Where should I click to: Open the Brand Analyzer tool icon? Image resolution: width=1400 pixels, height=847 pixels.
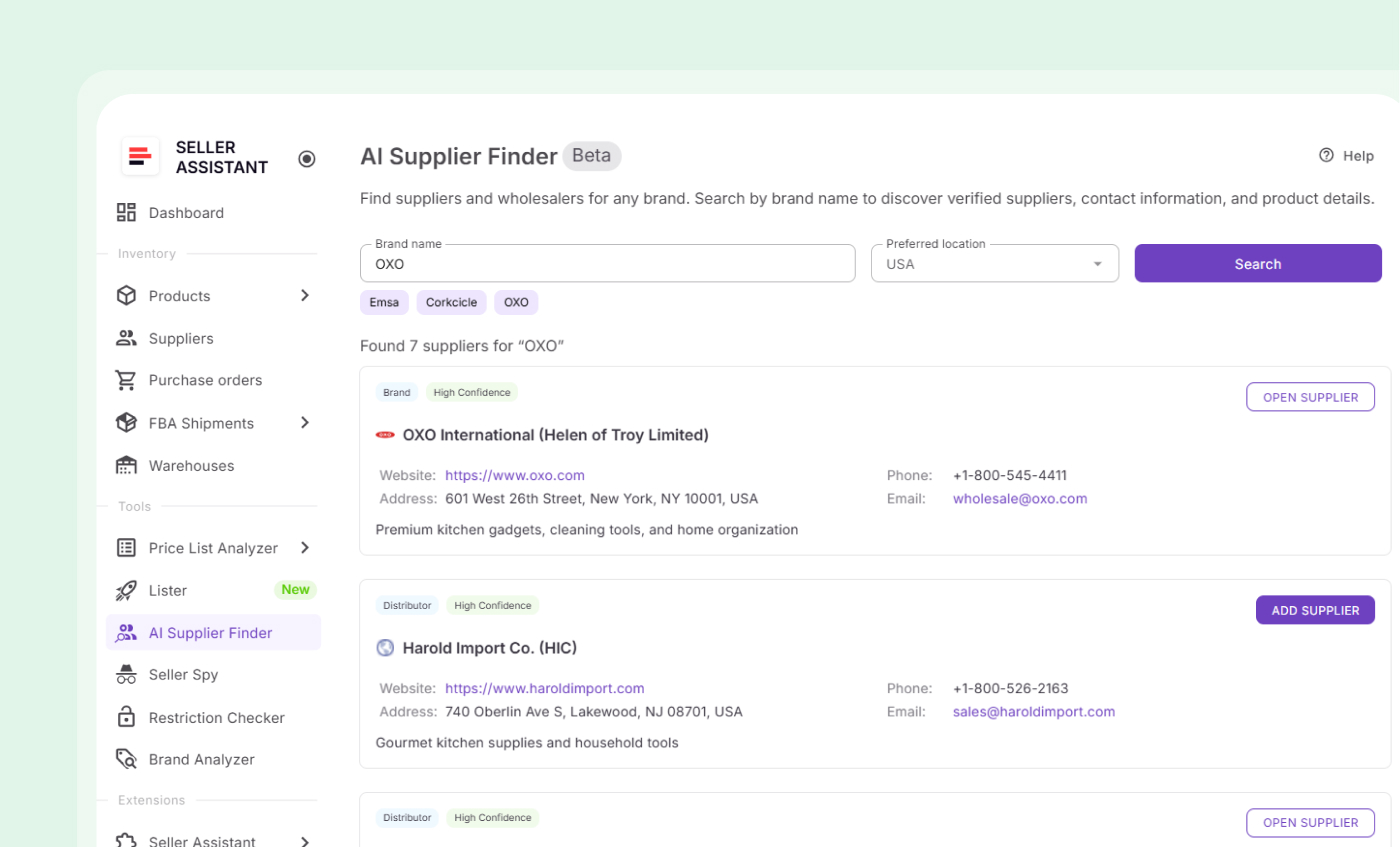point(126,759)
